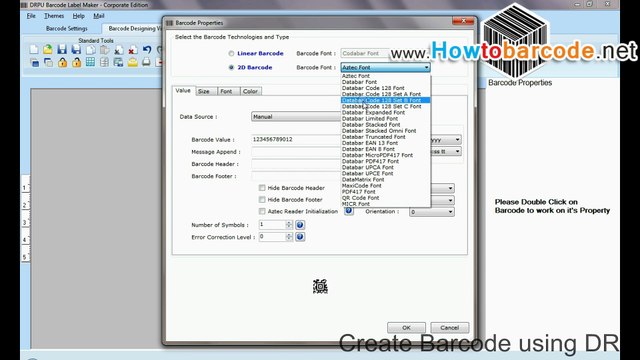640x360 pixels.
Task: Open the disabled Codabar Font dropdown
Action: click(x=365, y=53)
